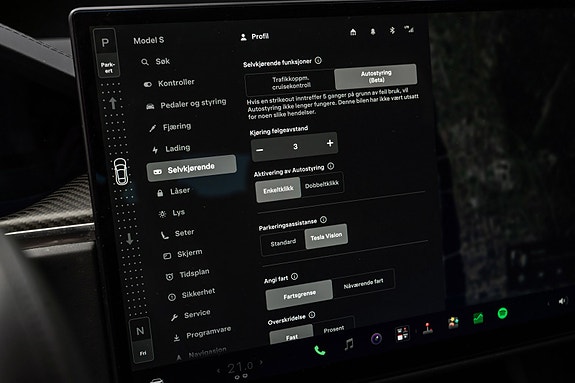This screenshot has height=383, width=575.
Task: Open the Kontroller menu
Action: click(x=169, y=83)
